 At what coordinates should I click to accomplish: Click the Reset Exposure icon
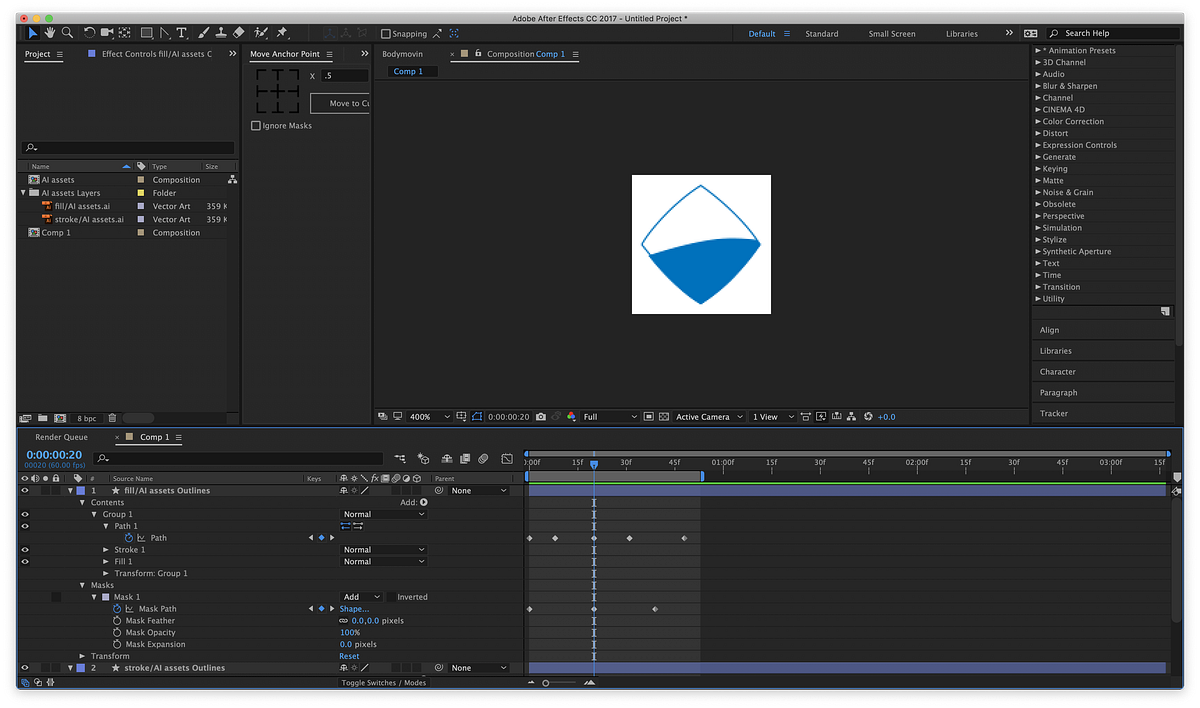868,417
